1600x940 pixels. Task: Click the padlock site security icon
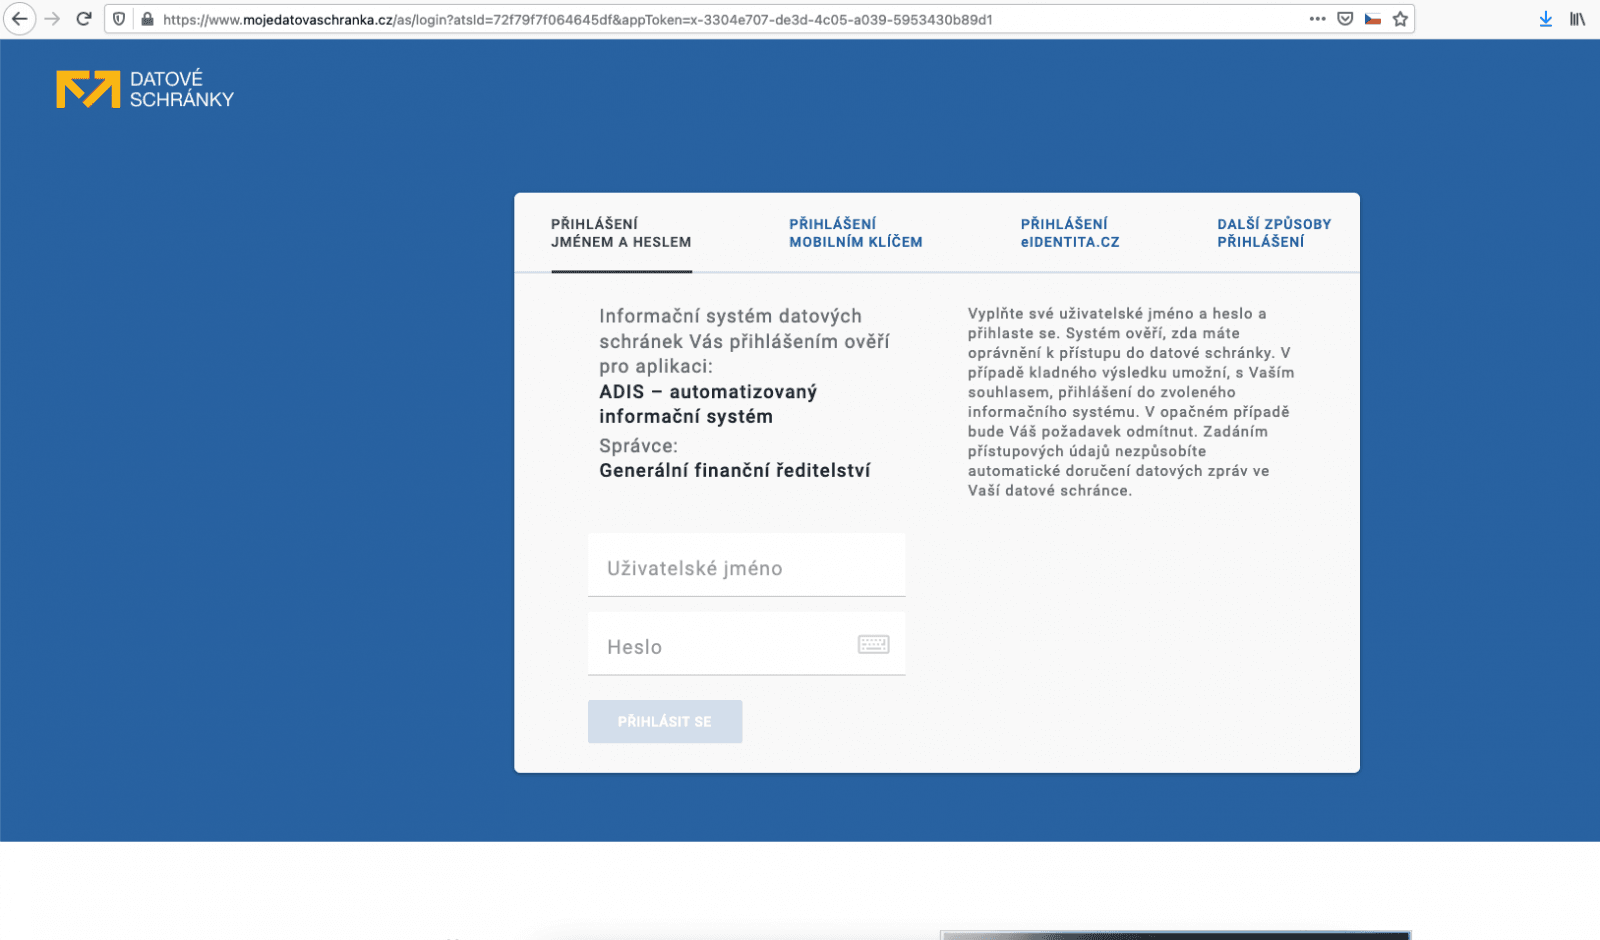(147, 19)
